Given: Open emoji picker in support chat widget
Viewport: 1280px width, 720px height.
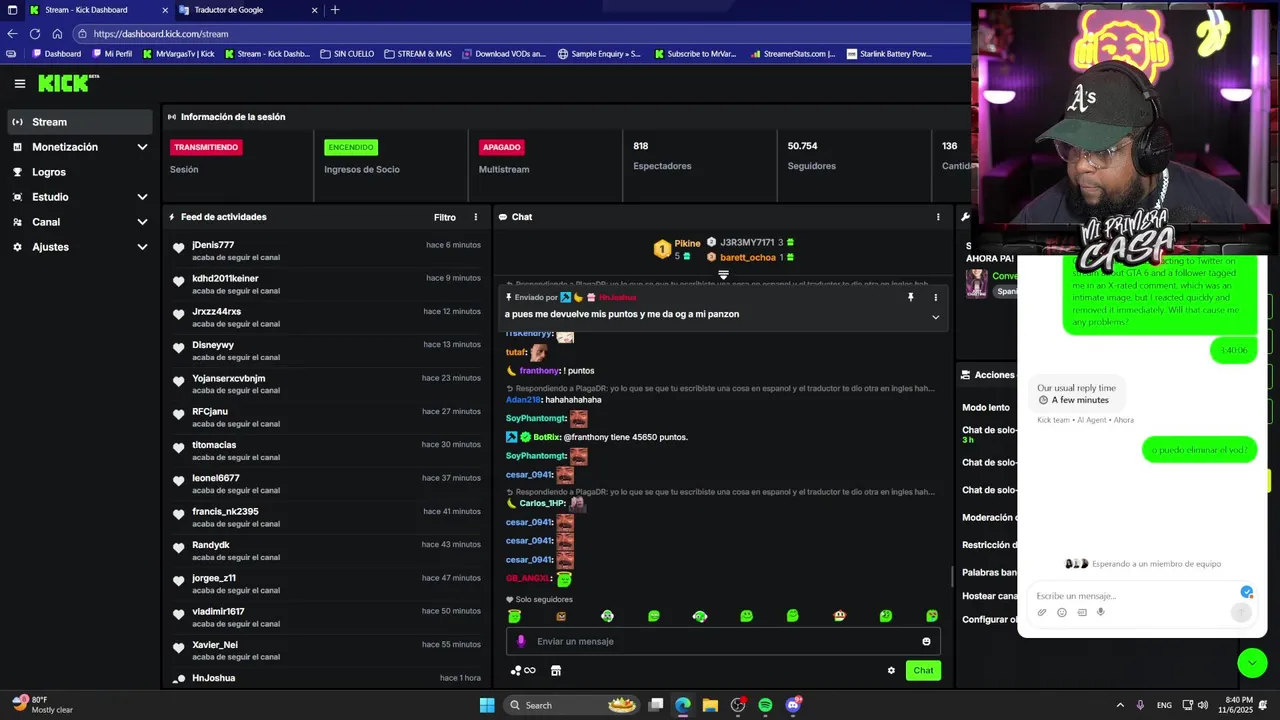Looking at the screenshot, I should [1062, 612].
